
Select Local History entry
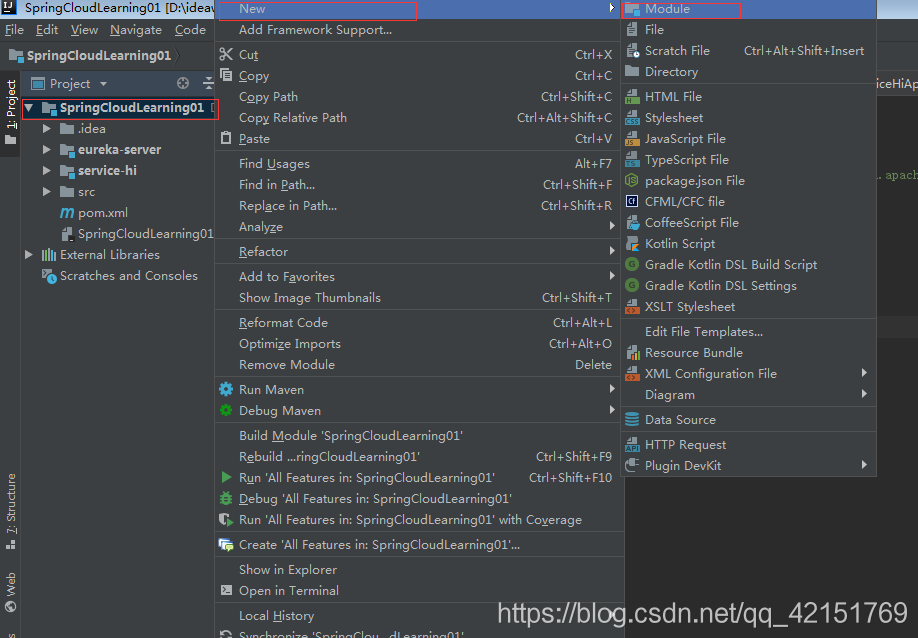point(418,615)
